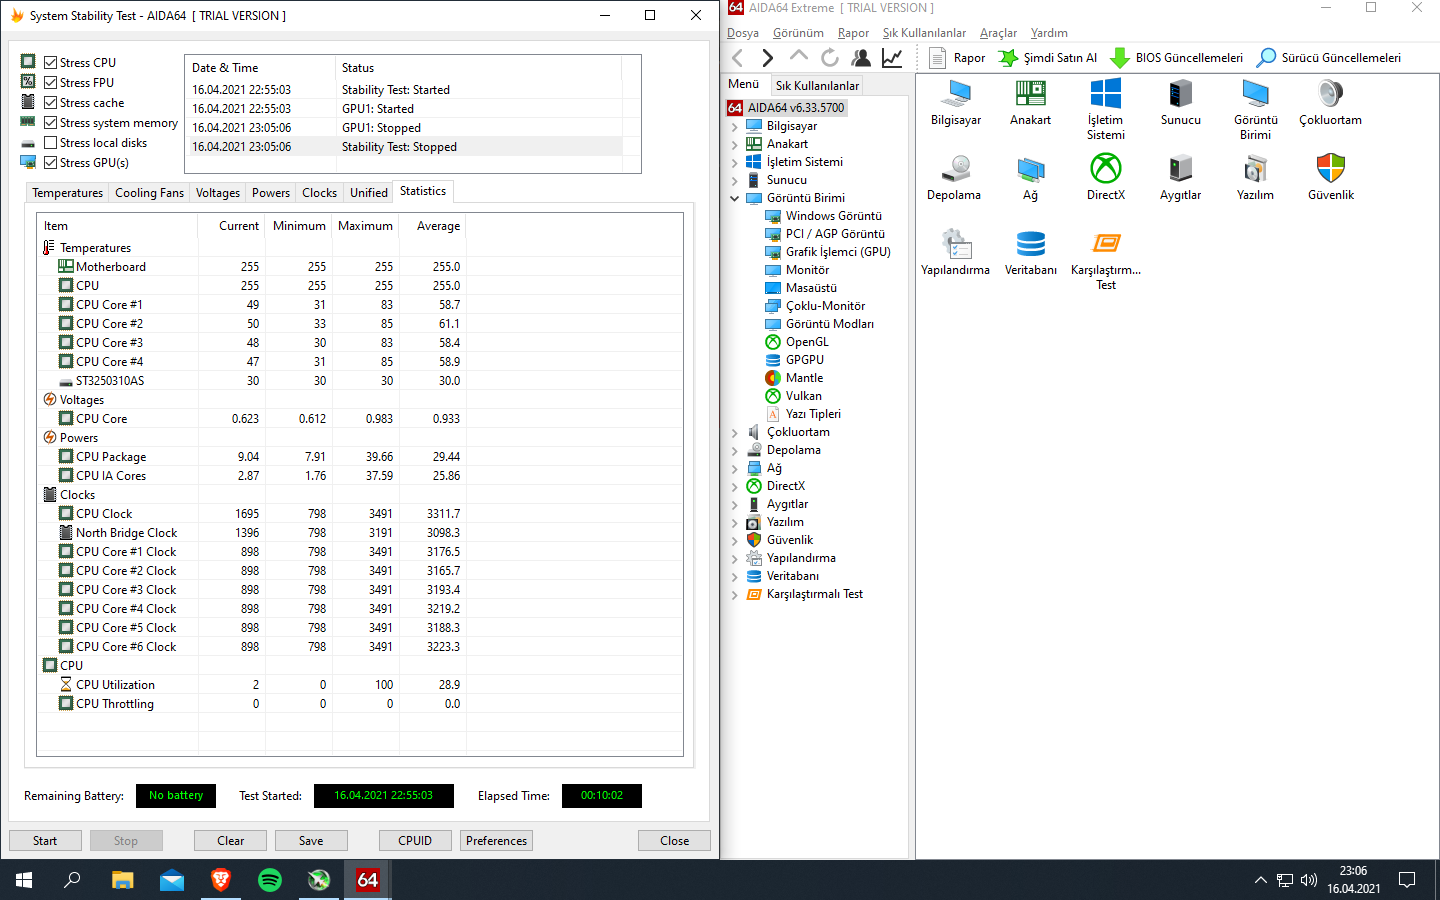
Task: Switch to the Cooling Fans tab
Action: point(149,193)
